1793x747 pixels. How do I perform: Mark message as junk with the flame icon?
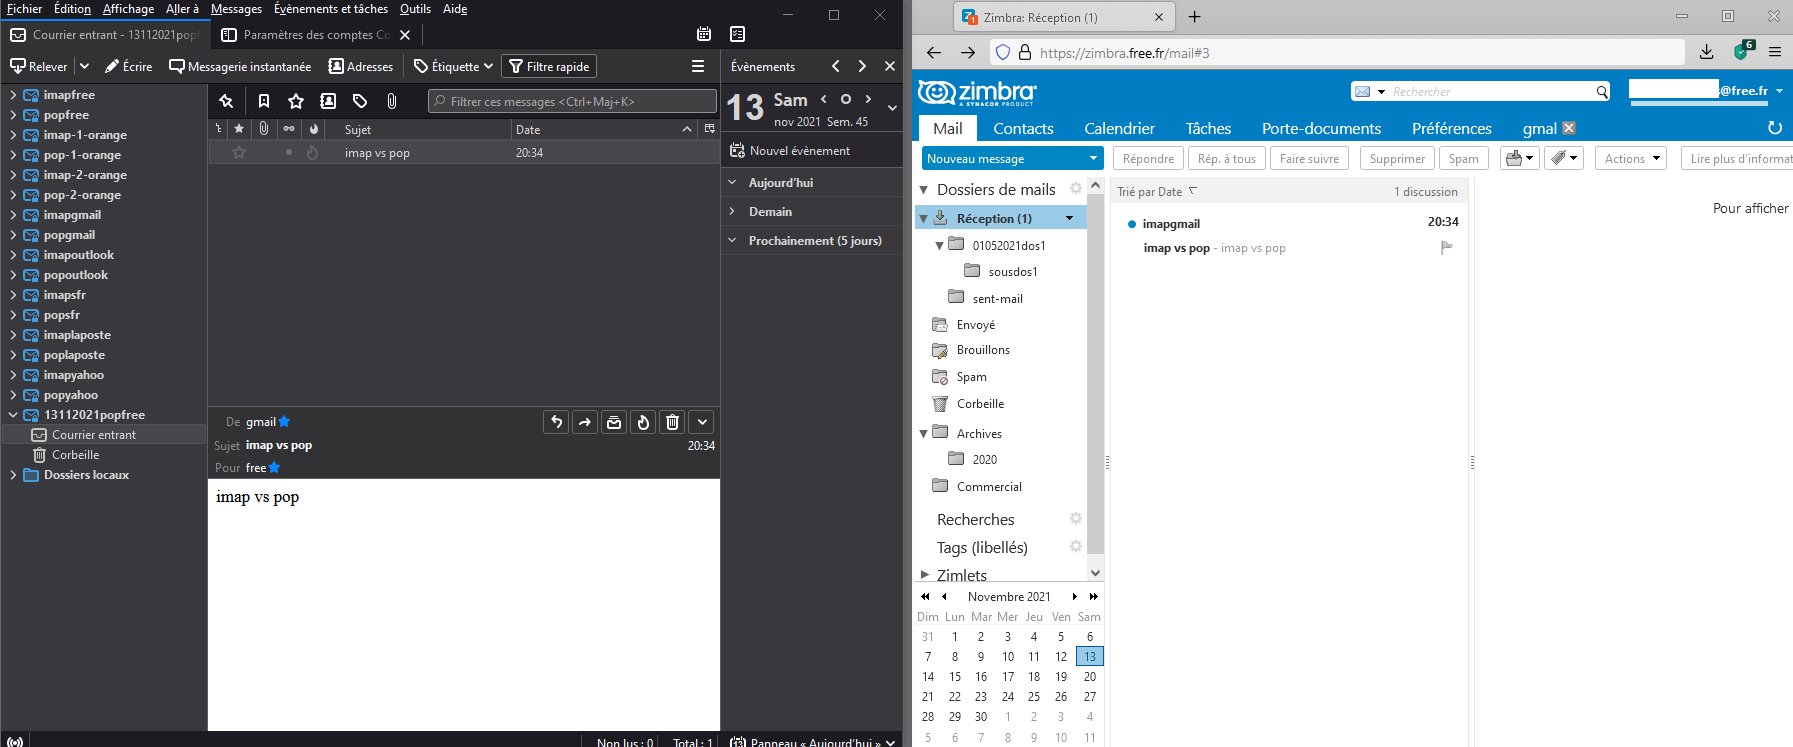(x=643, y=422)
